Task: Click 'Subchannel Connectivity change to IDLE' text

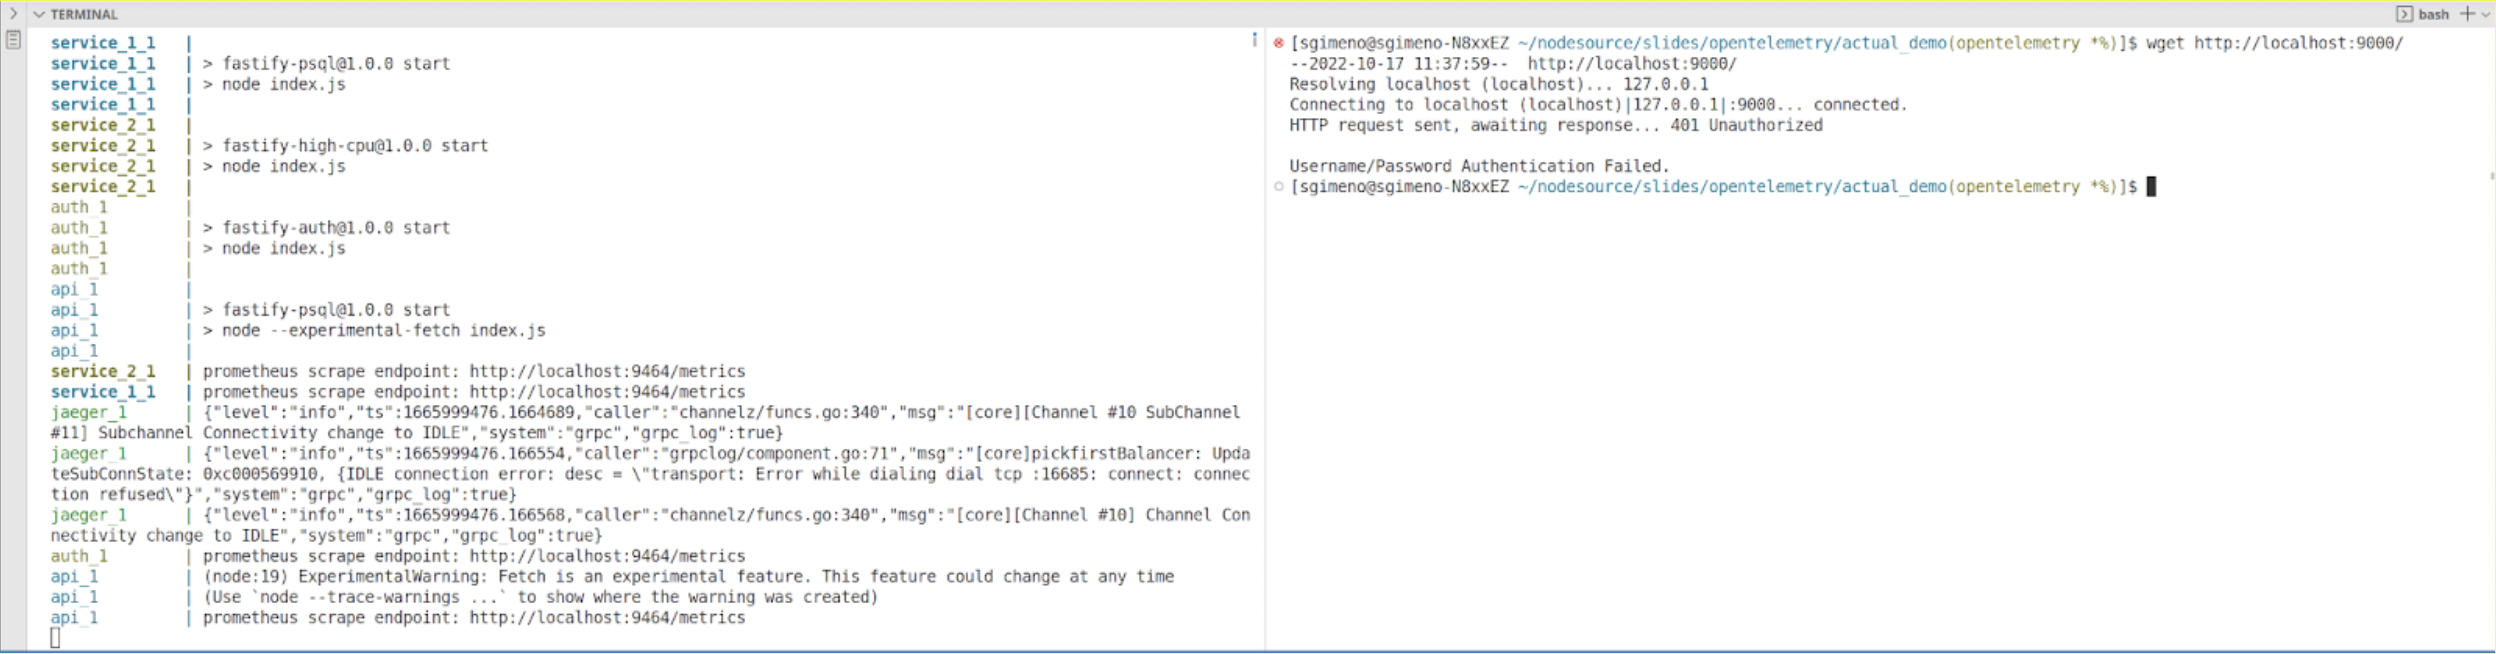Action: pyautogui.click(x=278, y=433)
